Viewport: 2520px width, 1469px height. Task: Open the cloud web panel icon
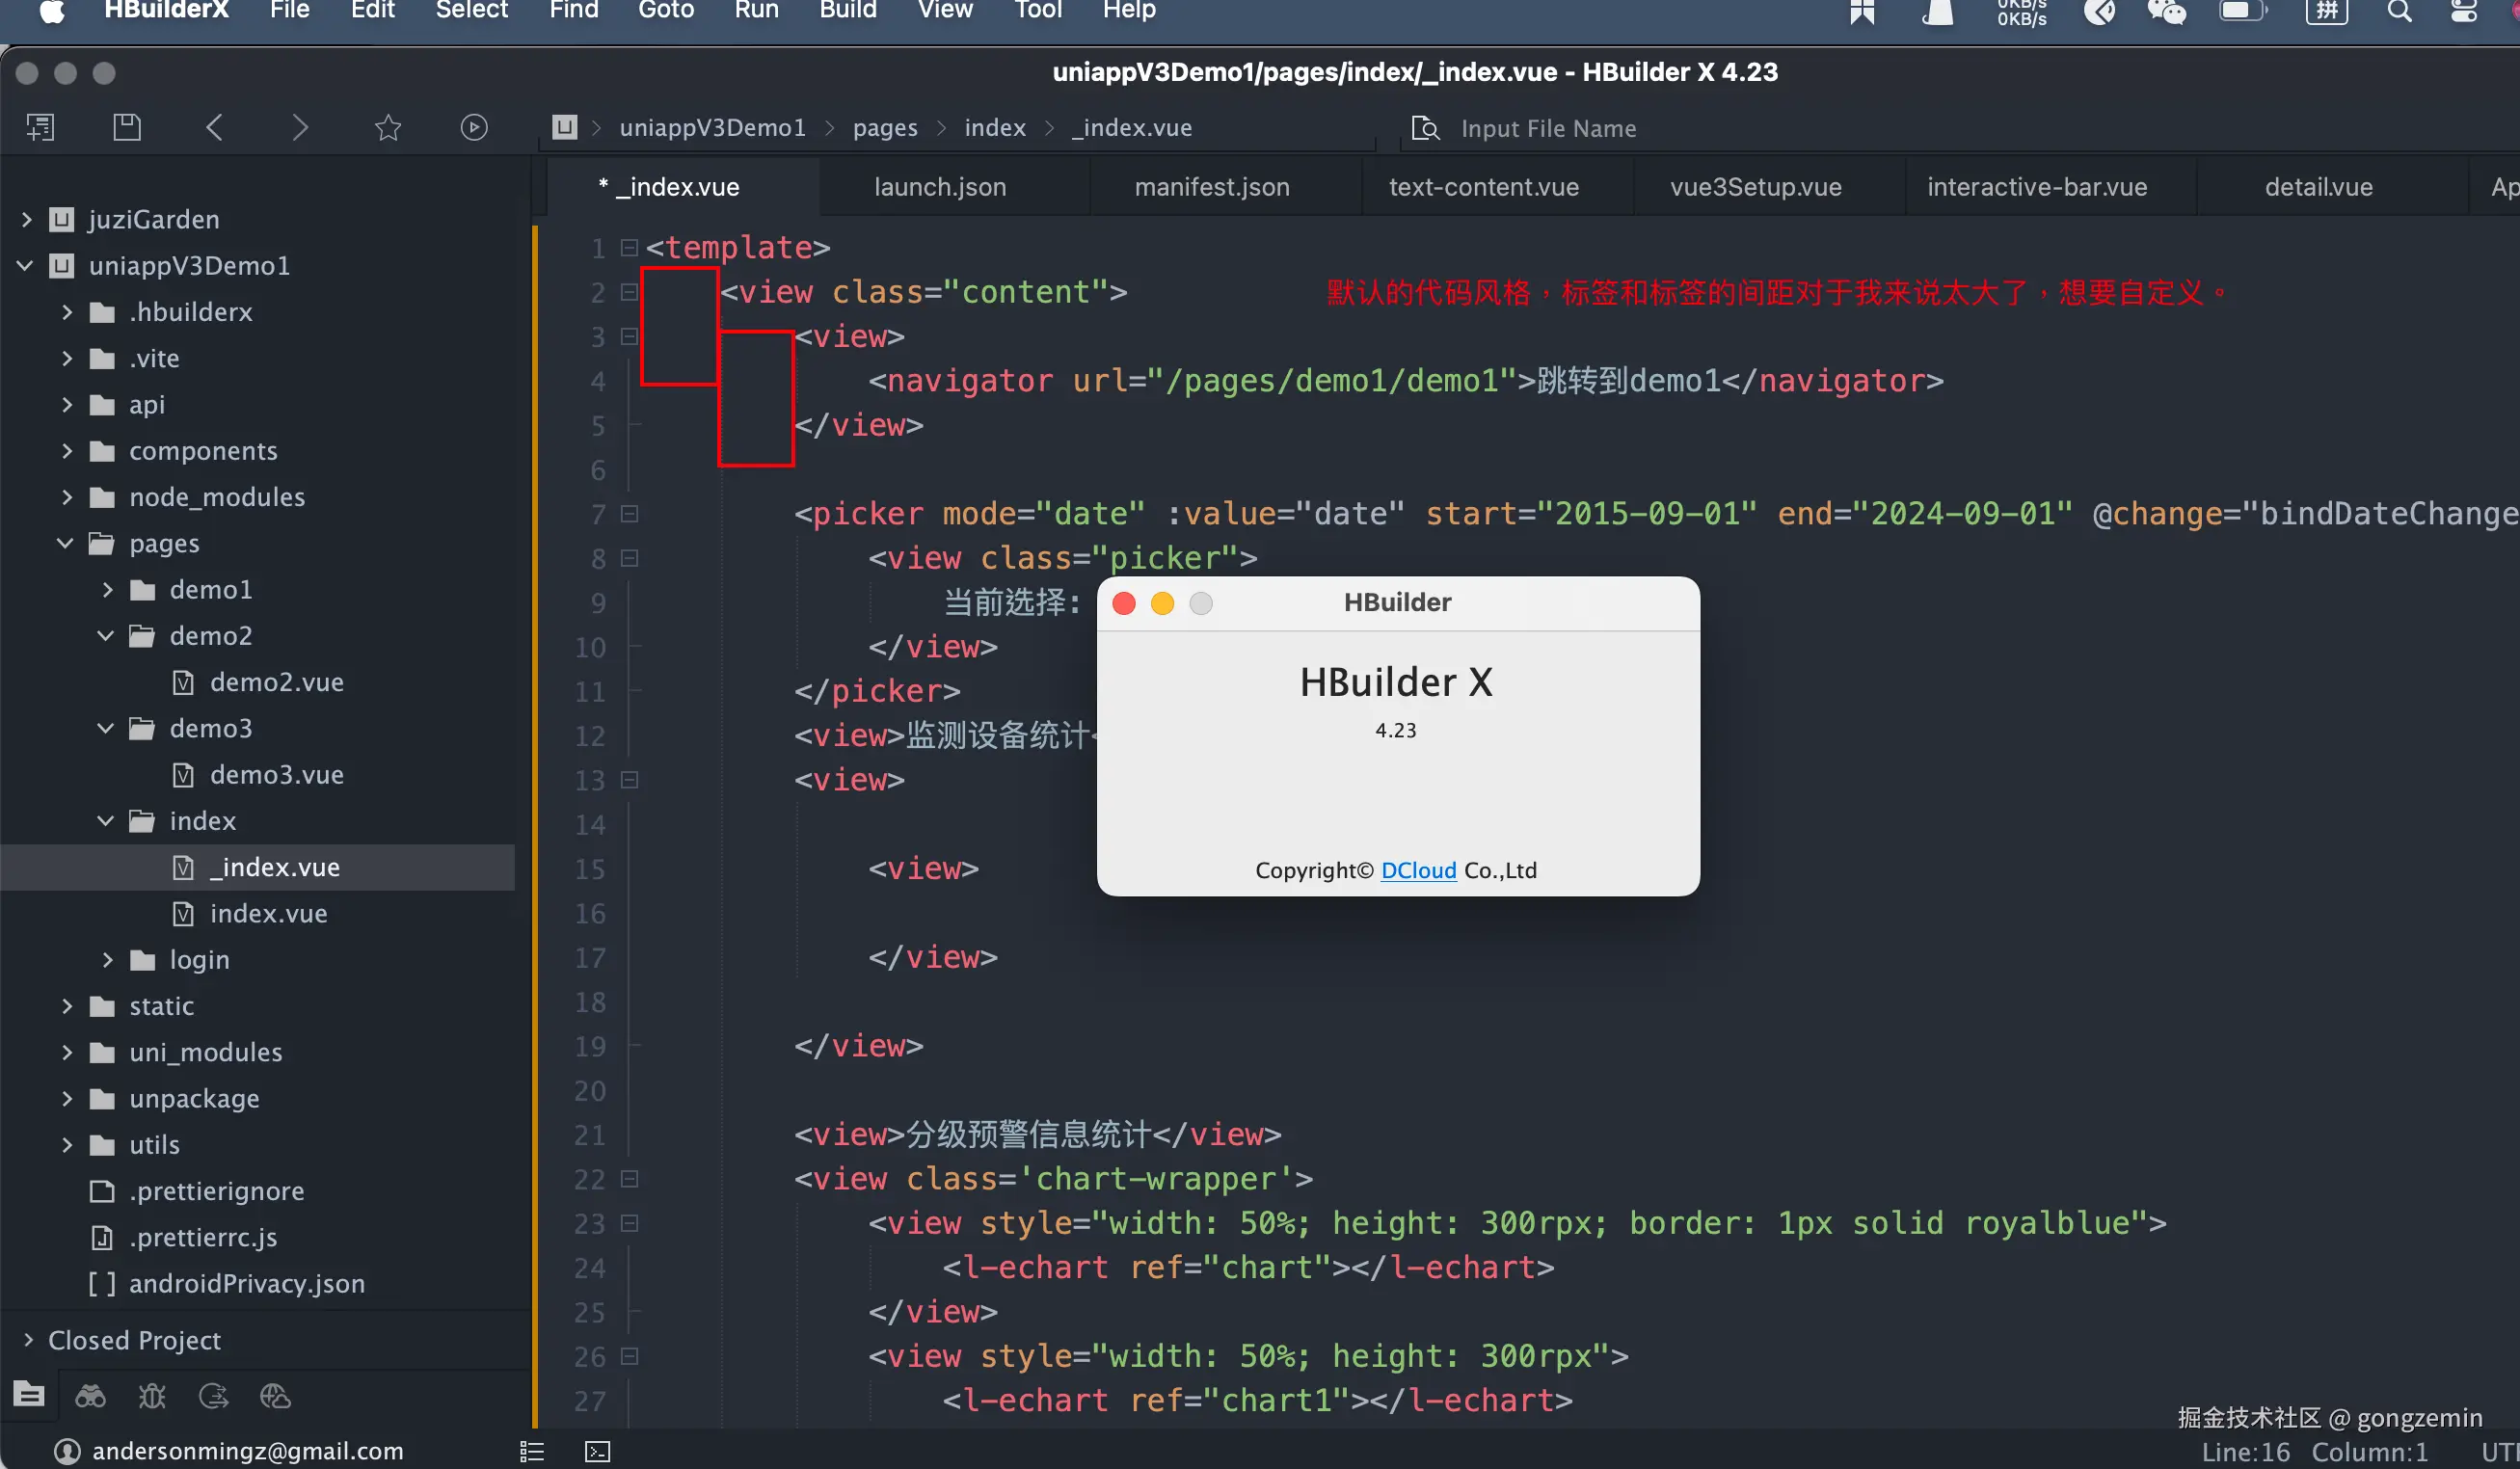(275, 1396)
